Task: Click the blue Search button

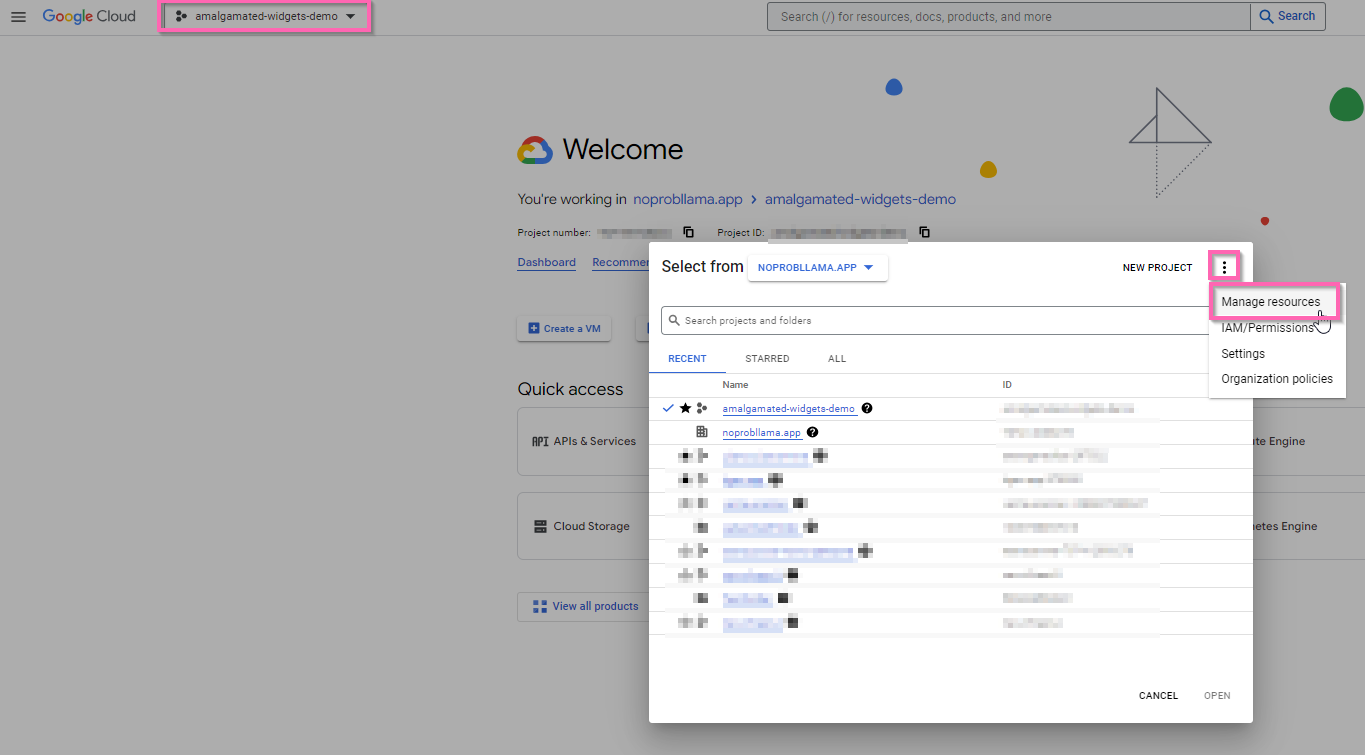Action: (x=1287, y=16)
